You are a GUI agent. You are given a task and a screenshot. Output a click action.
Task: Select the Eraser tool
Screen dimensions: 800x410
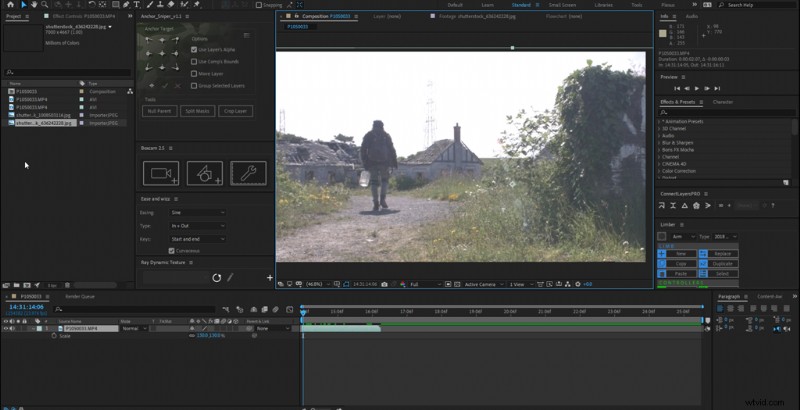(171, 5)
